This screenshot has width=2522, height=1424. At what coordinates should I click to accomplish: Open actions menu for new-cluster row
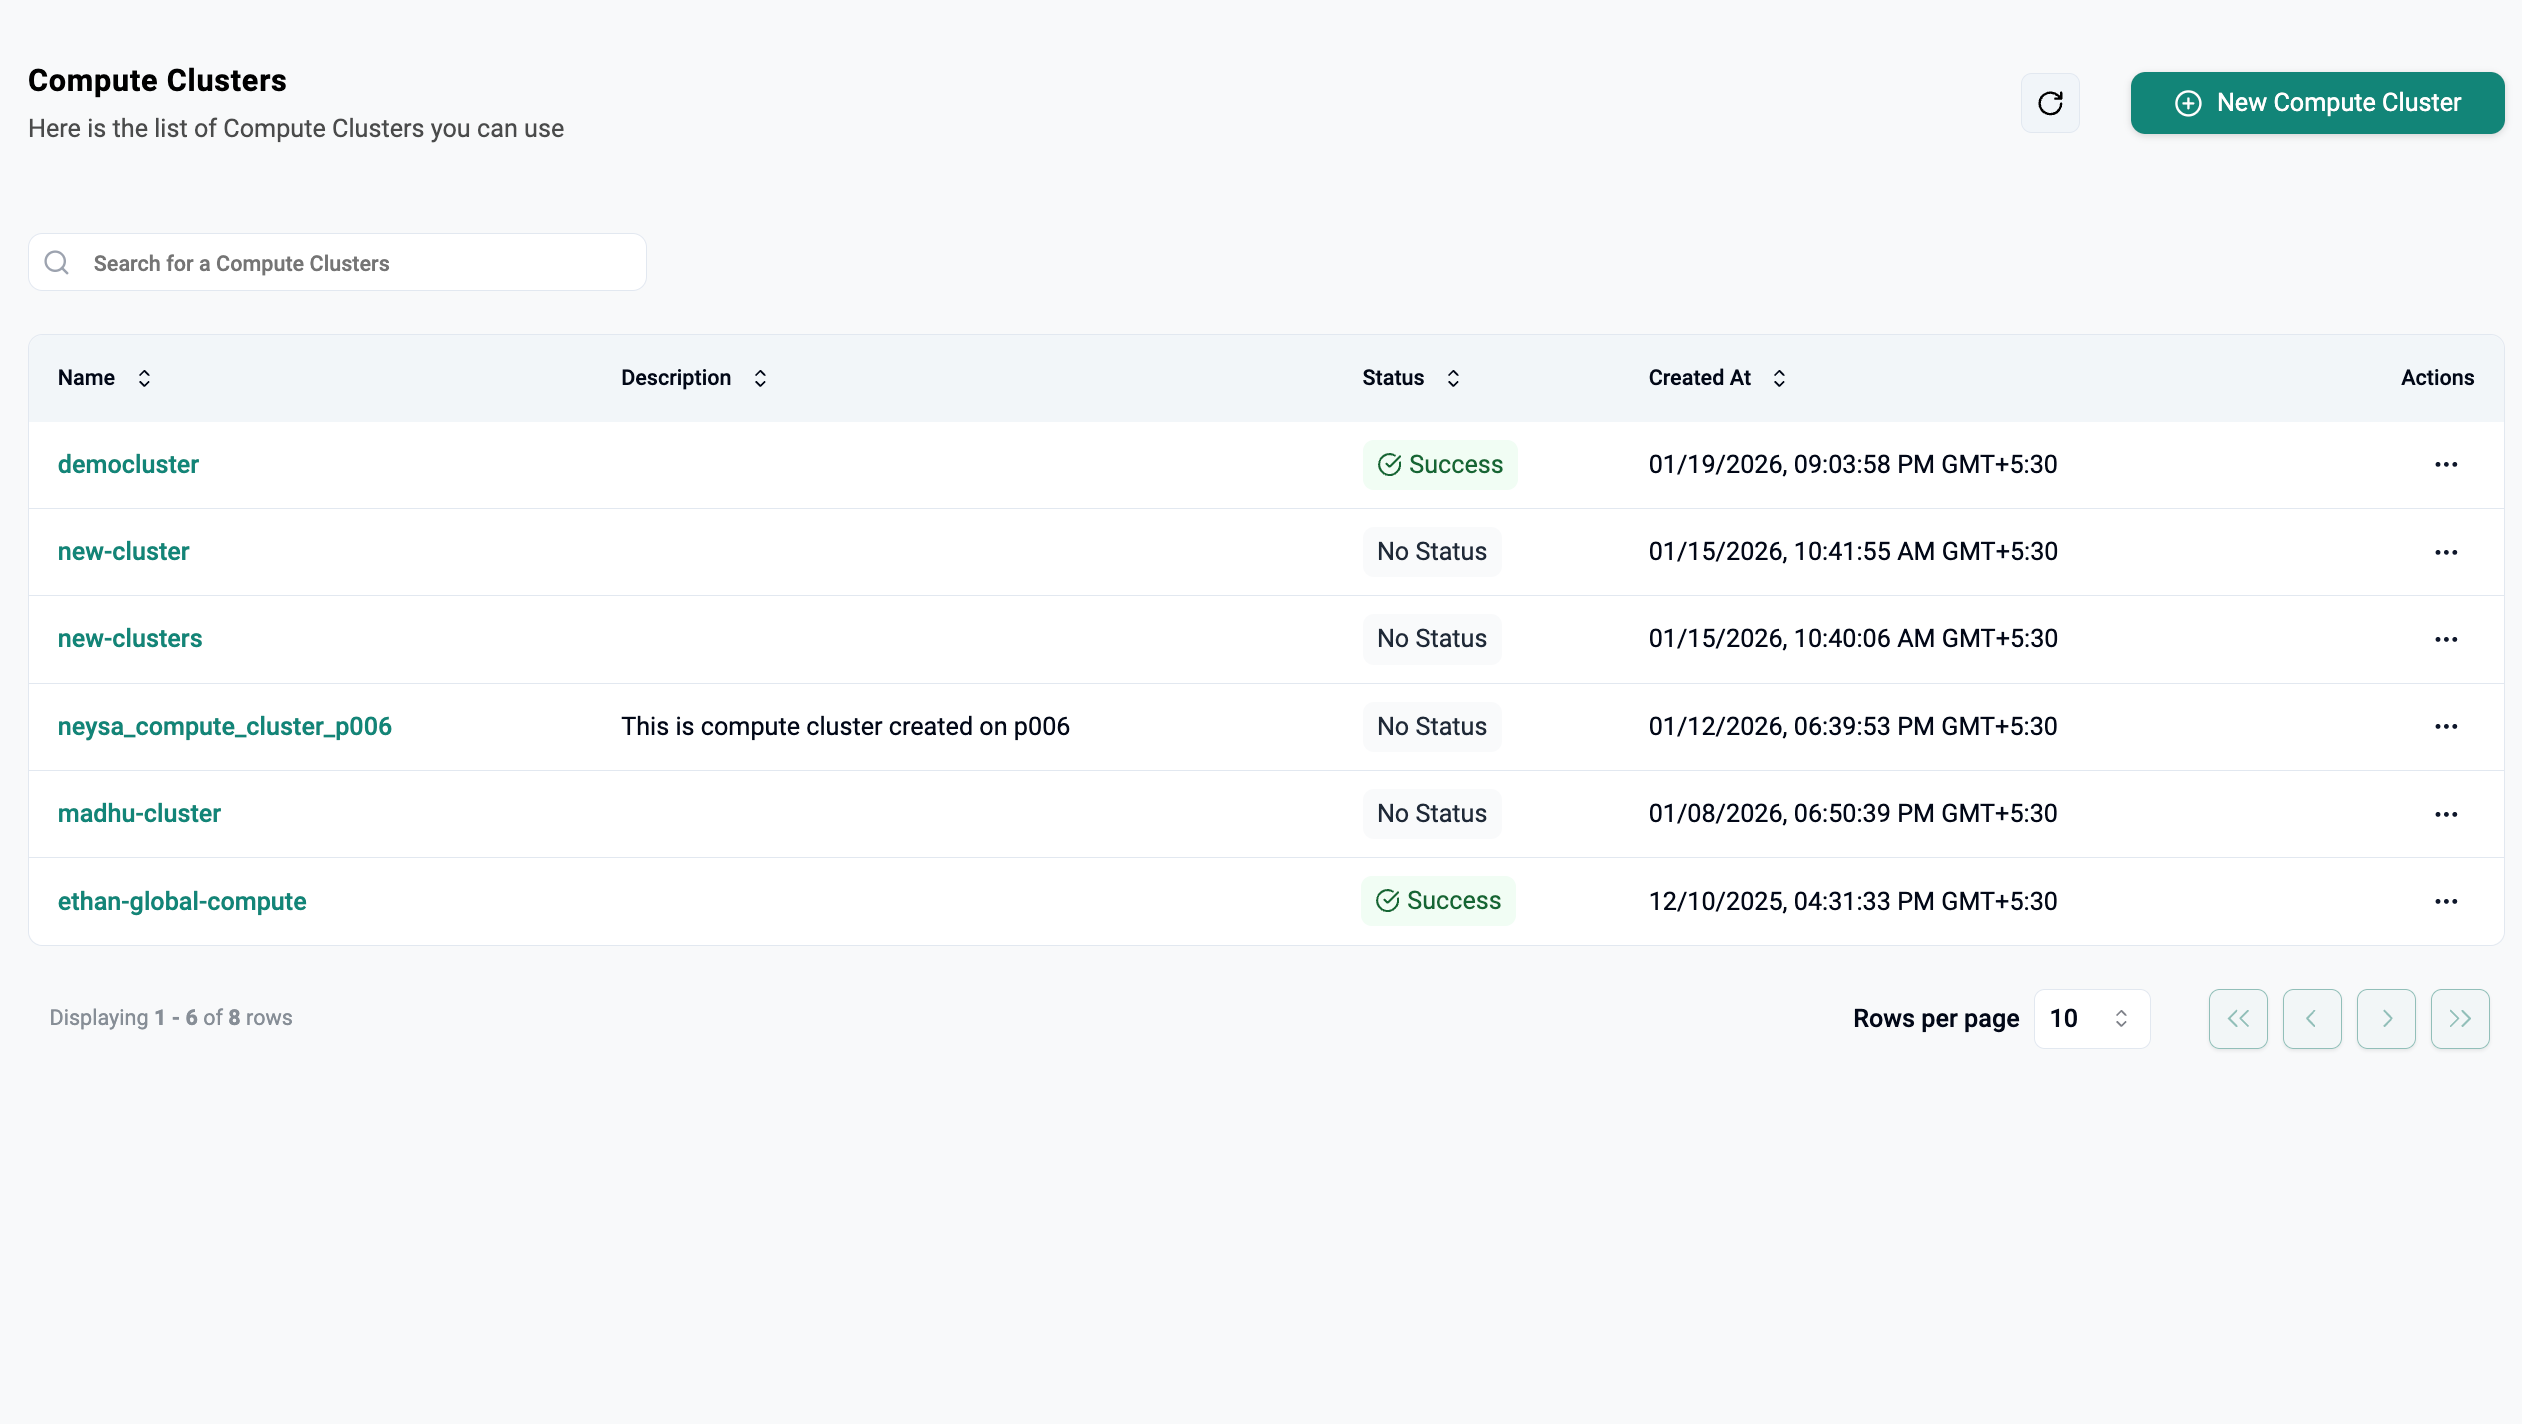pos(2446,552)
